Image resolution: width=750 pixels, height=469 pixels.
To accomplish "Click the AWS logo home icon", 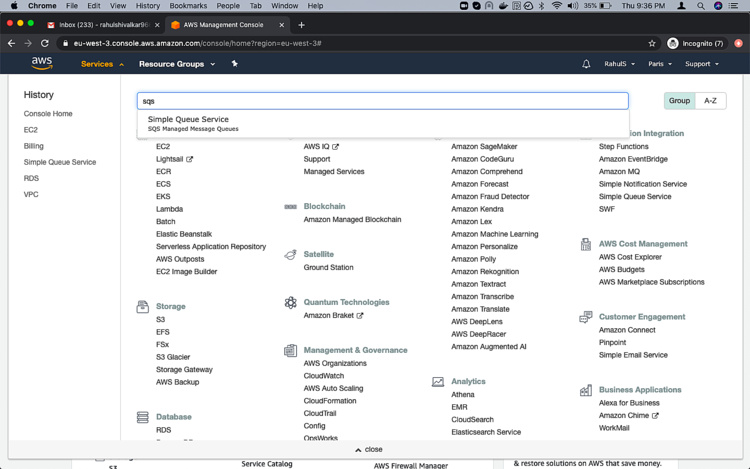I will click(42, 63).
